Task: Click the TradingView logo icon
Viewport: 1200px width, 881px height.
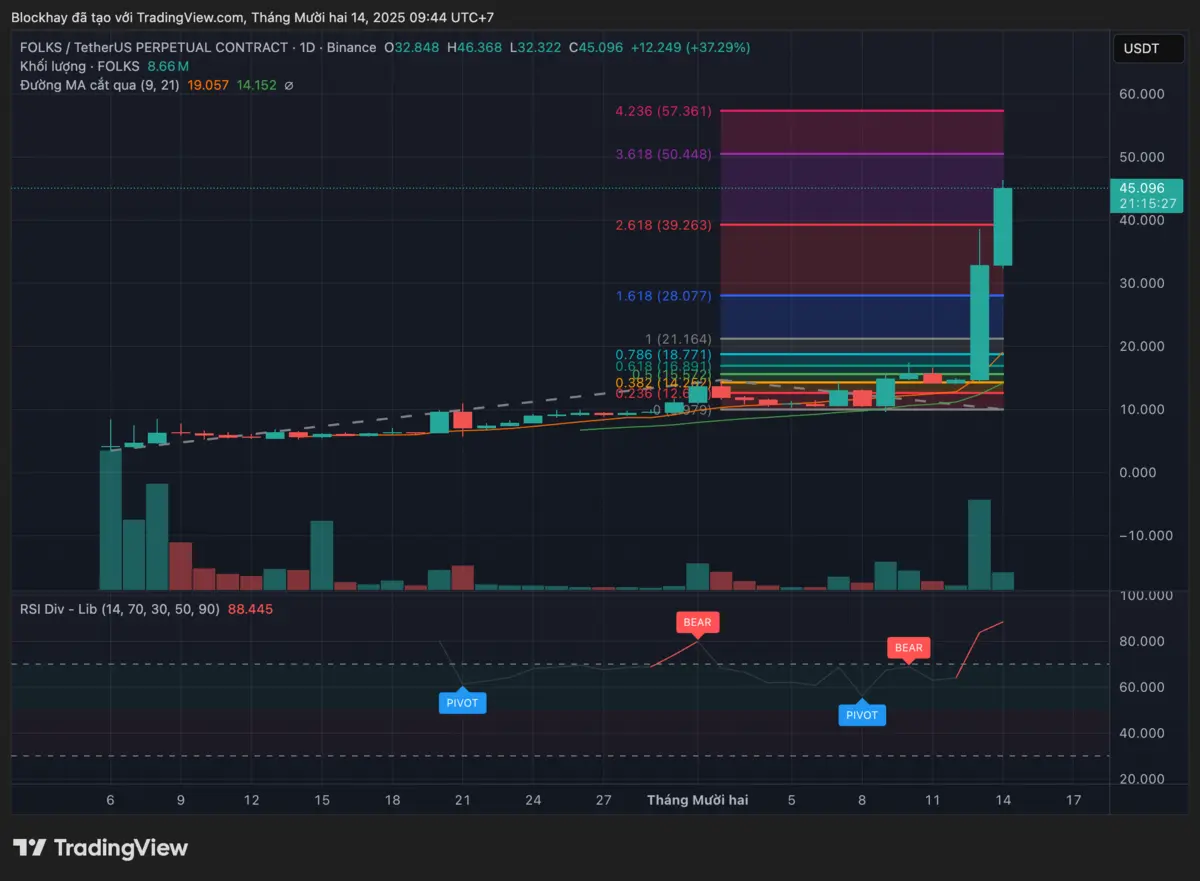Action: point(28,848)
